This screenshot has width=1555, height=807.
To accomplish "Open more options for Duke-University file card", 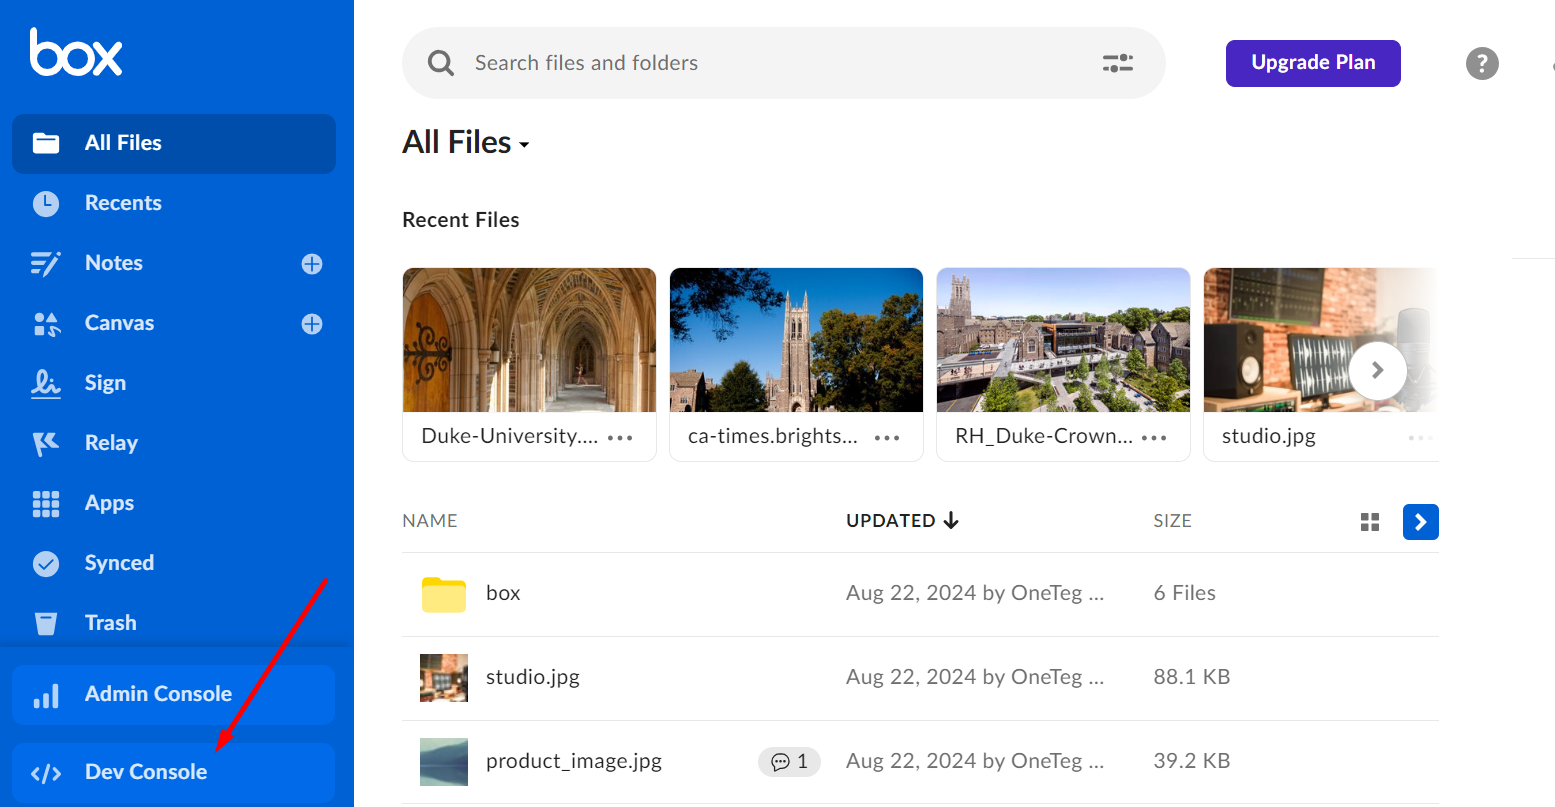I will pyautogui.click(x=620, y=438).
